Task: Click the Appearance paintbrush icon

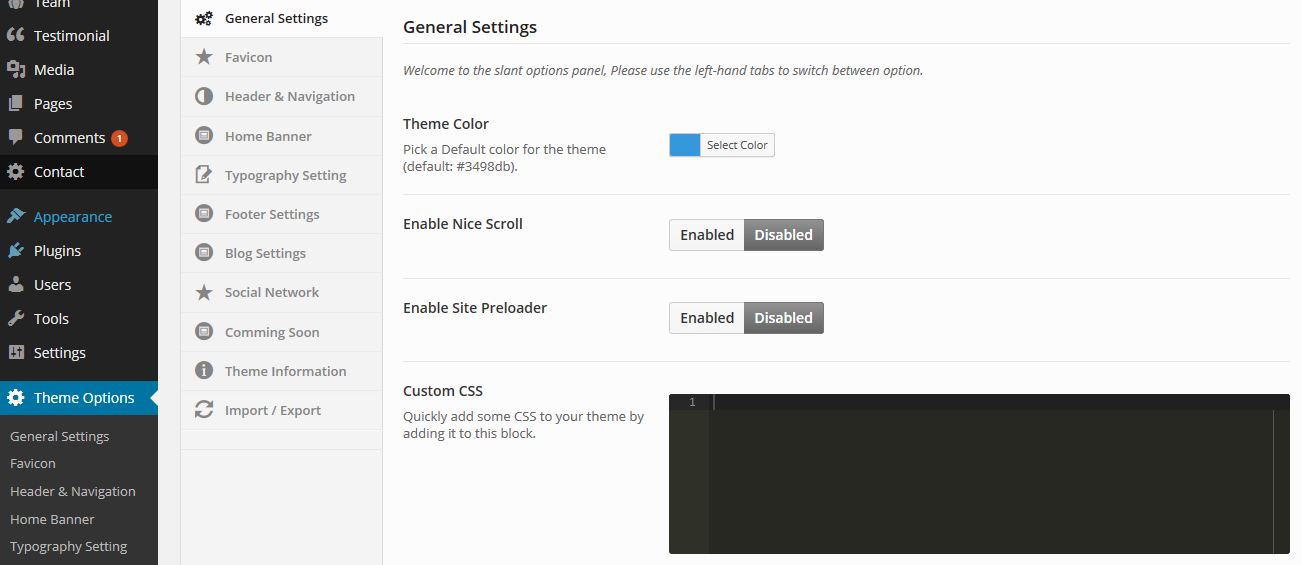Action: click(x=16, y=217)
